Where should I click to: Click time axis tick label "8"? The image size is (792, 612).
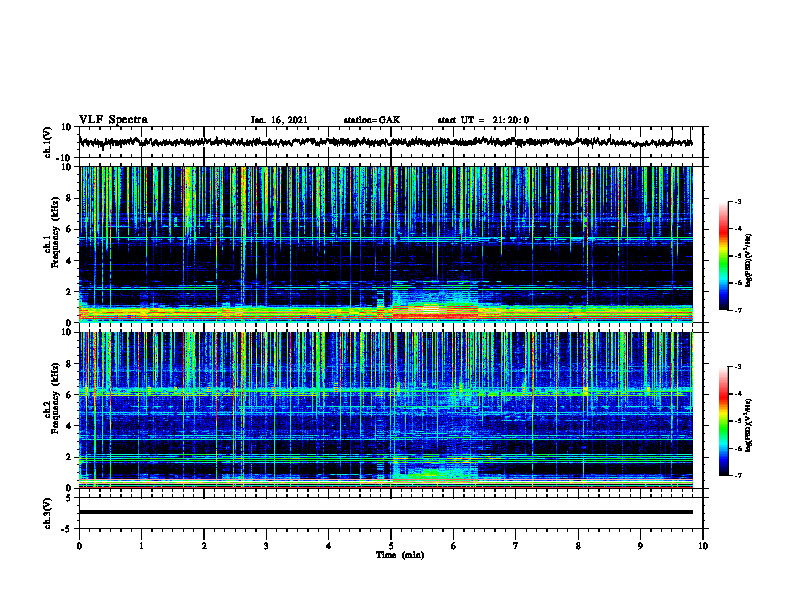click(578, 546)
